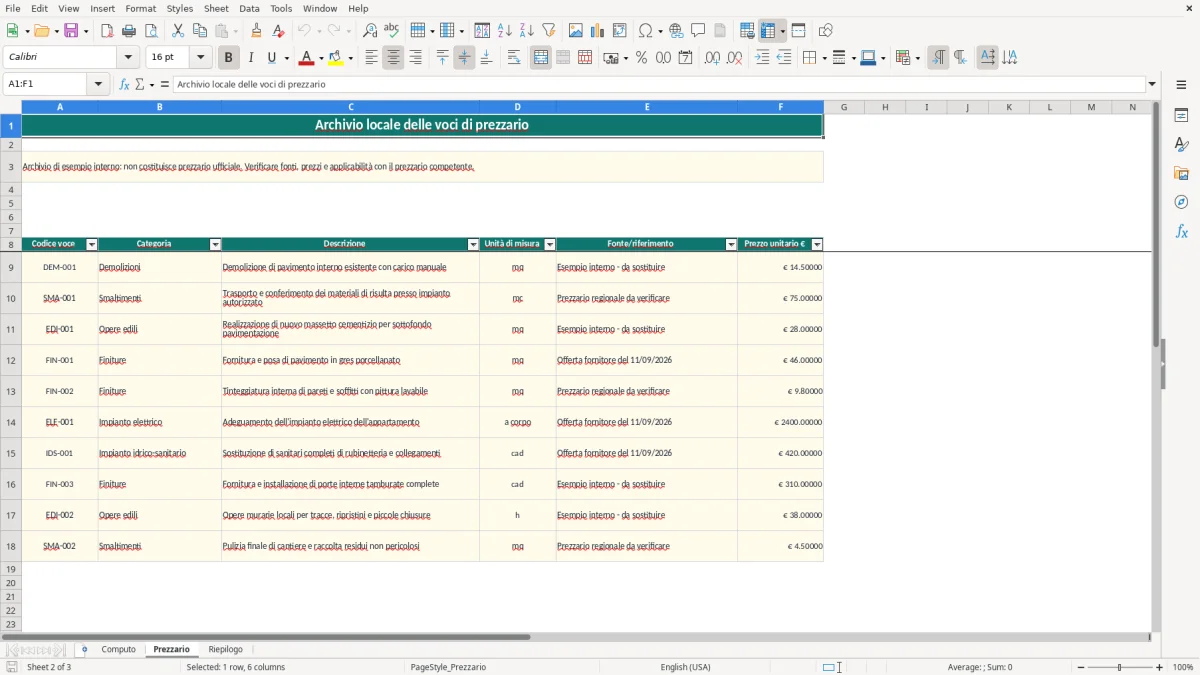Open the Descrizione filter dropdown
This screenshot has height=675, width=1200.
pyautogui.click(x=474, y=244)
